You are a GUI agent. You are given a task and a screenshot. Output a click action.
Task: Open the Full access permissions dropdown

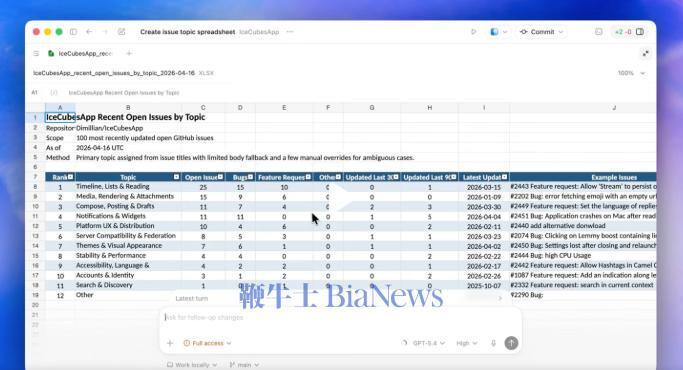[x=207, y=343]
